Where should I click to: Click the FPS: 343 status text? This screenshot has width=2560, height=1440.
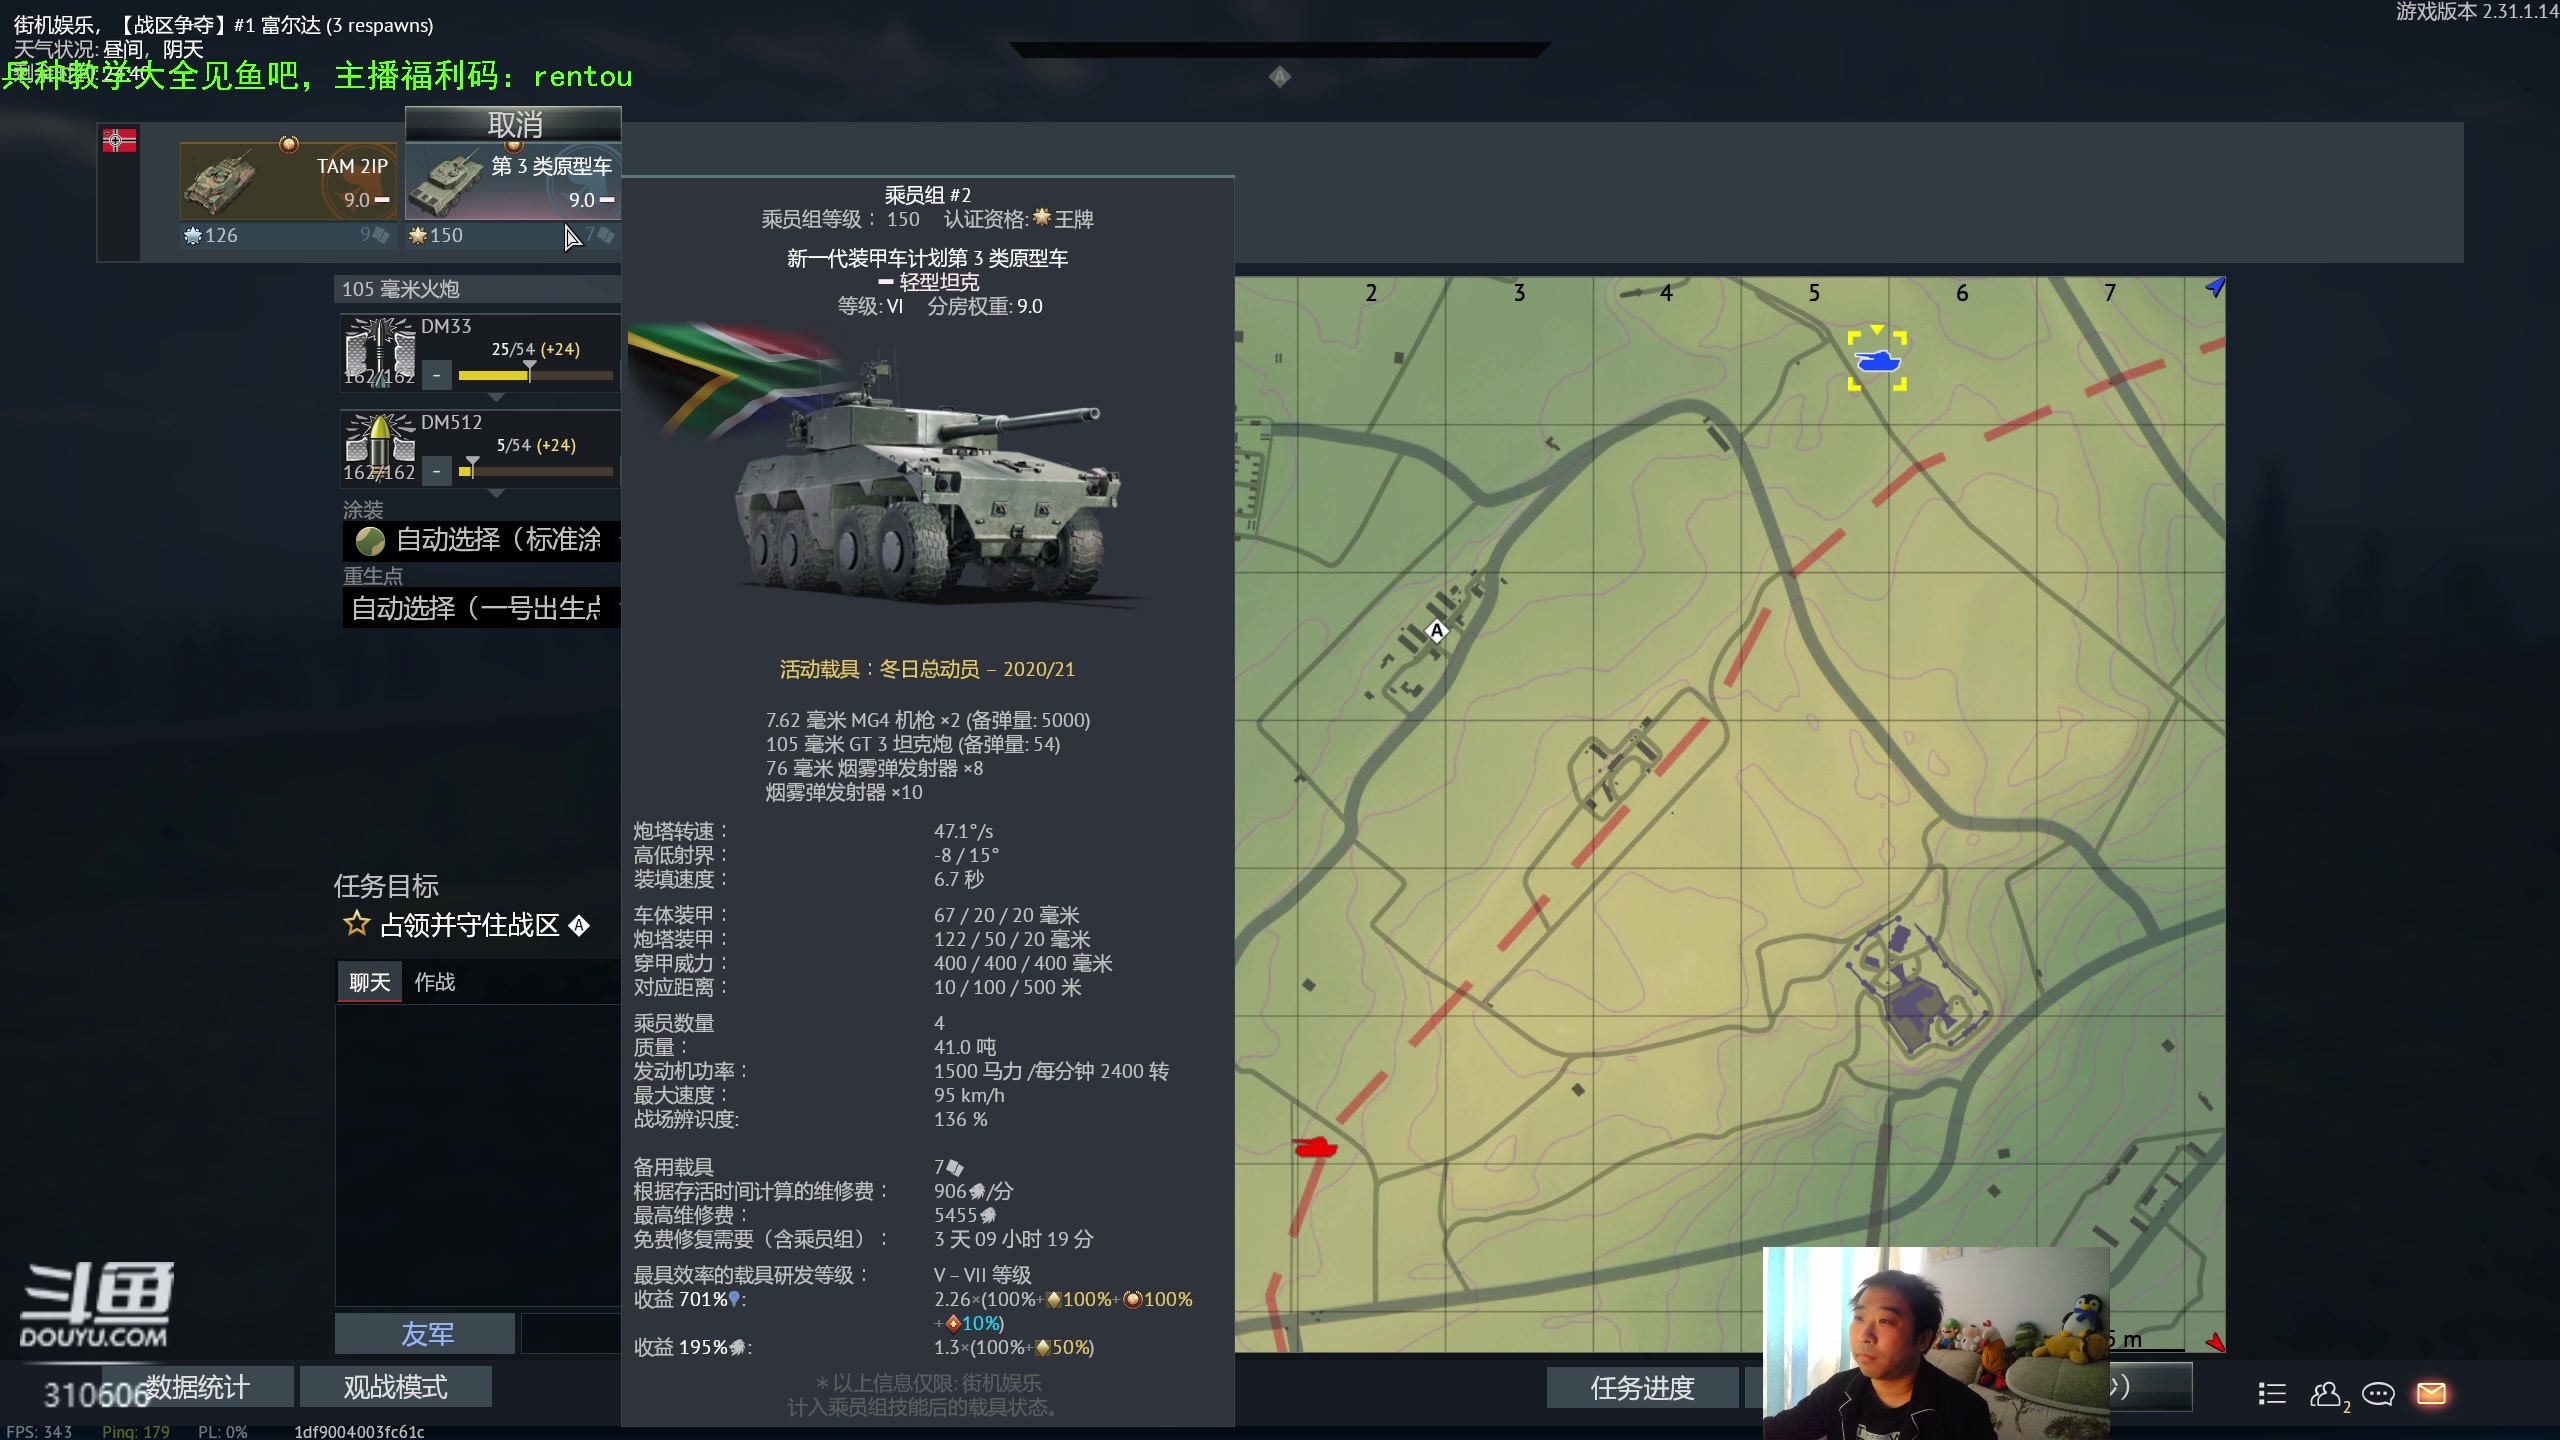pos(39,1431)
